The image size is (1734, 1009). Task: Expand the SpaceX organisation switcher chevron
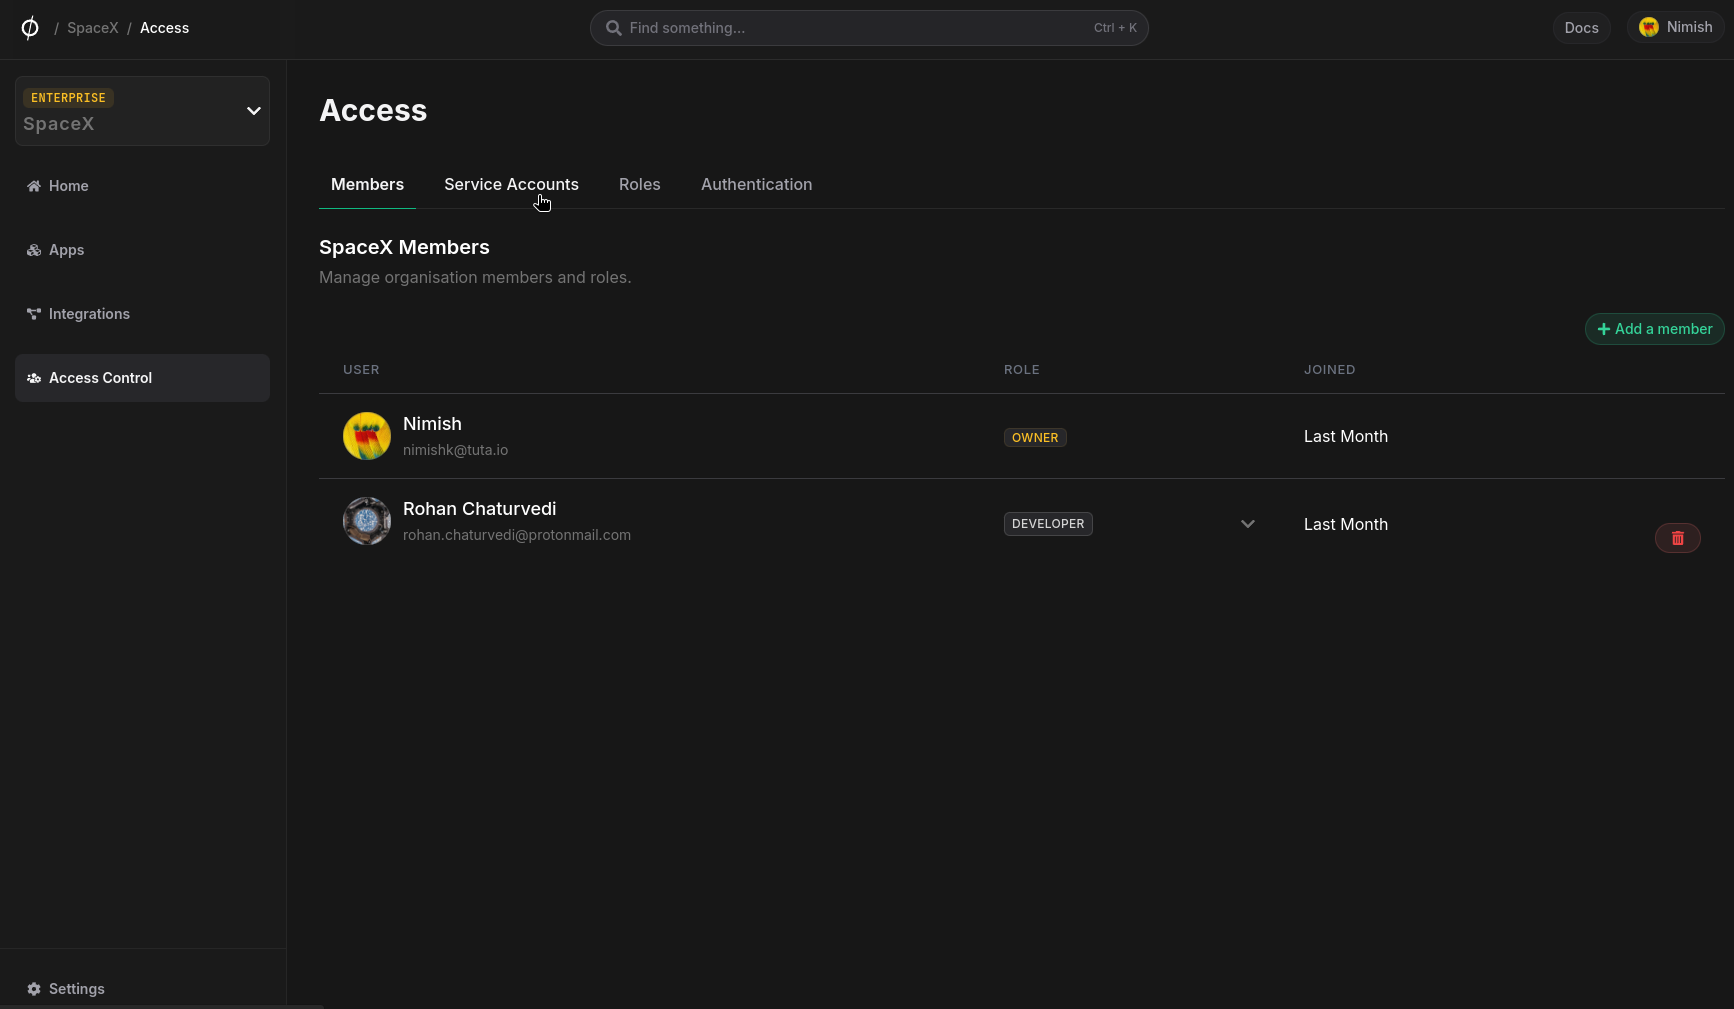tap(254, 111)
